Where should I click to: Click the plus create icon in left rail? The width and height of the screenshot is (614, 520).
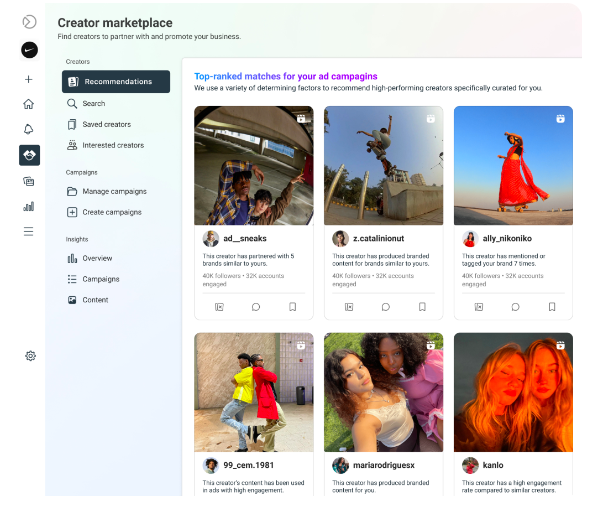tap(29, 79)
